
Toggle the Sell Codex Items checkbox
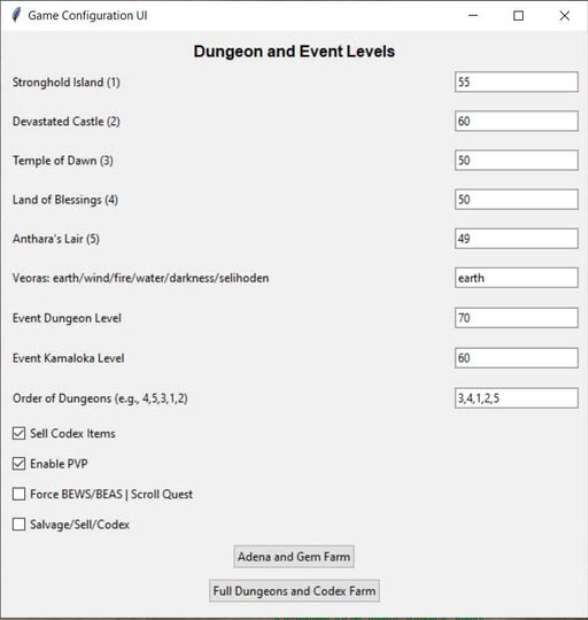click(x=19, y=433)
